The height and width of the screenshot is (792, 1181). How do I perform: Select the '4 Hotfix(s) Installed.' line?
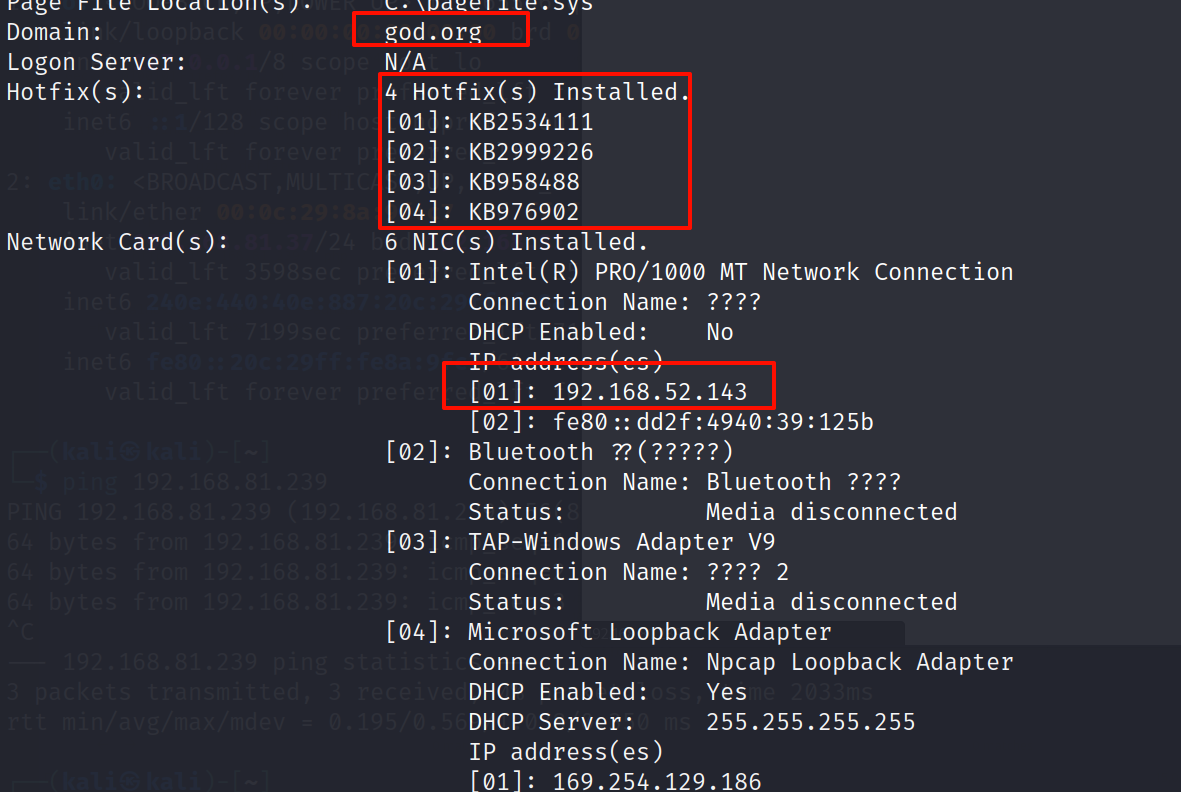click(x=537, y=92)
